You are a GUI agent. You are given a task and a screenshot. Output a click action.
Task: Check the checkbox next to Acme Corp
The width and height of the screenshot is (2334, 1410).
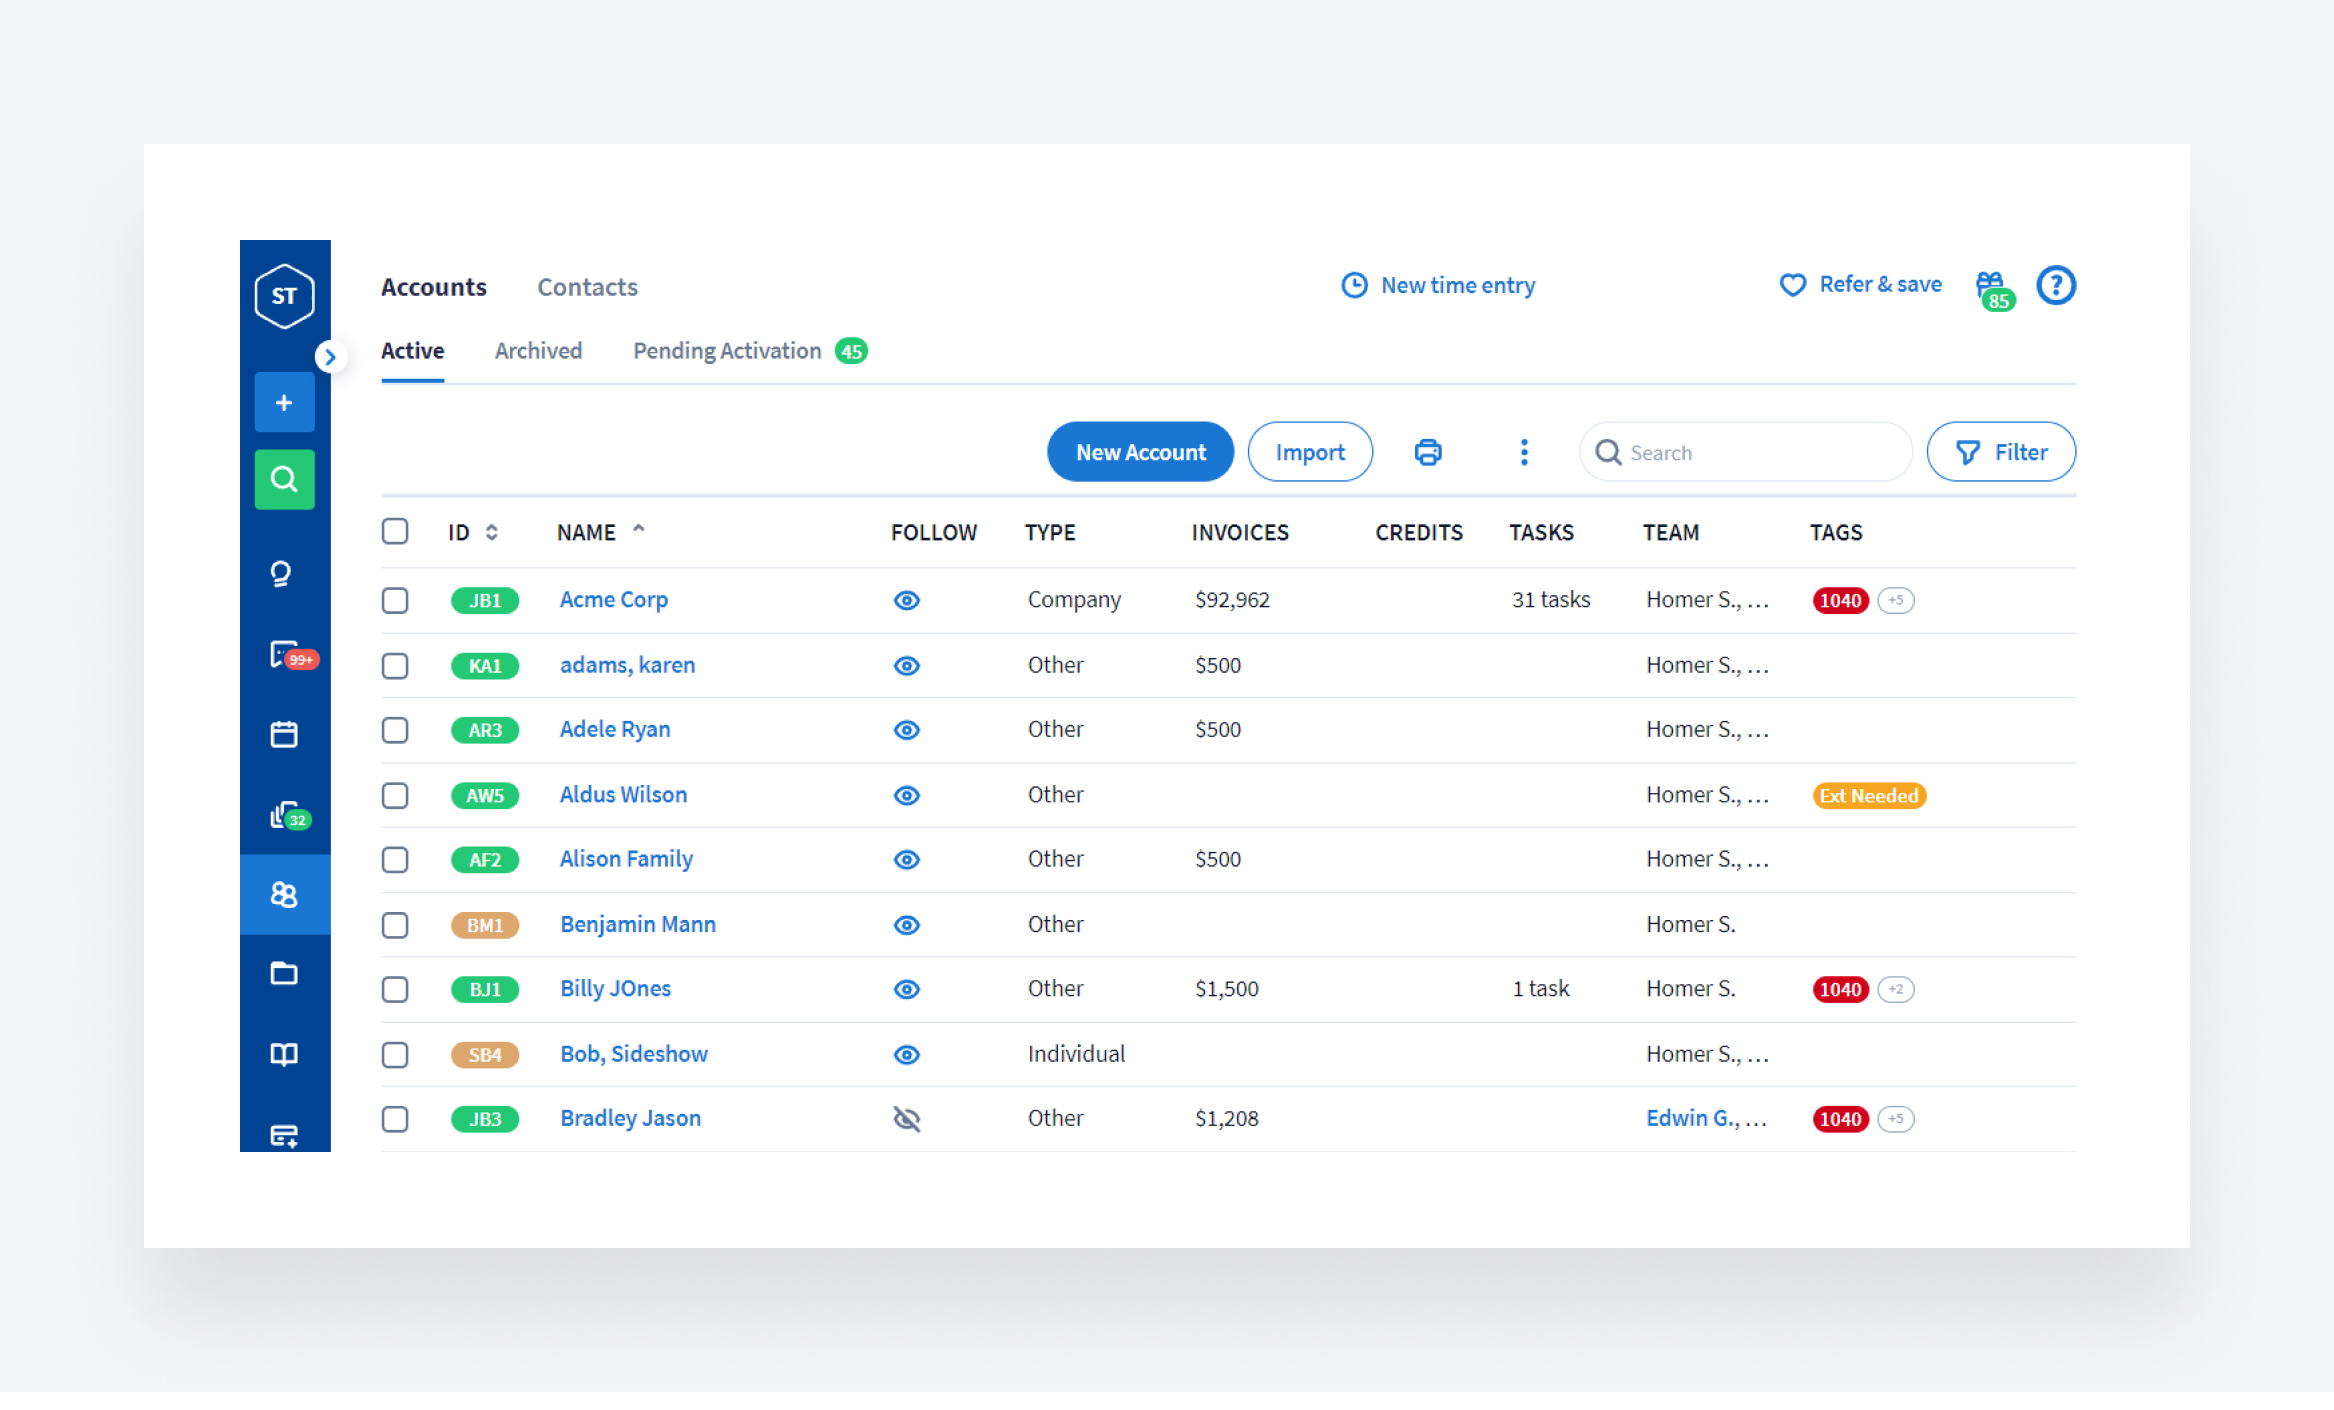point(395,600)
